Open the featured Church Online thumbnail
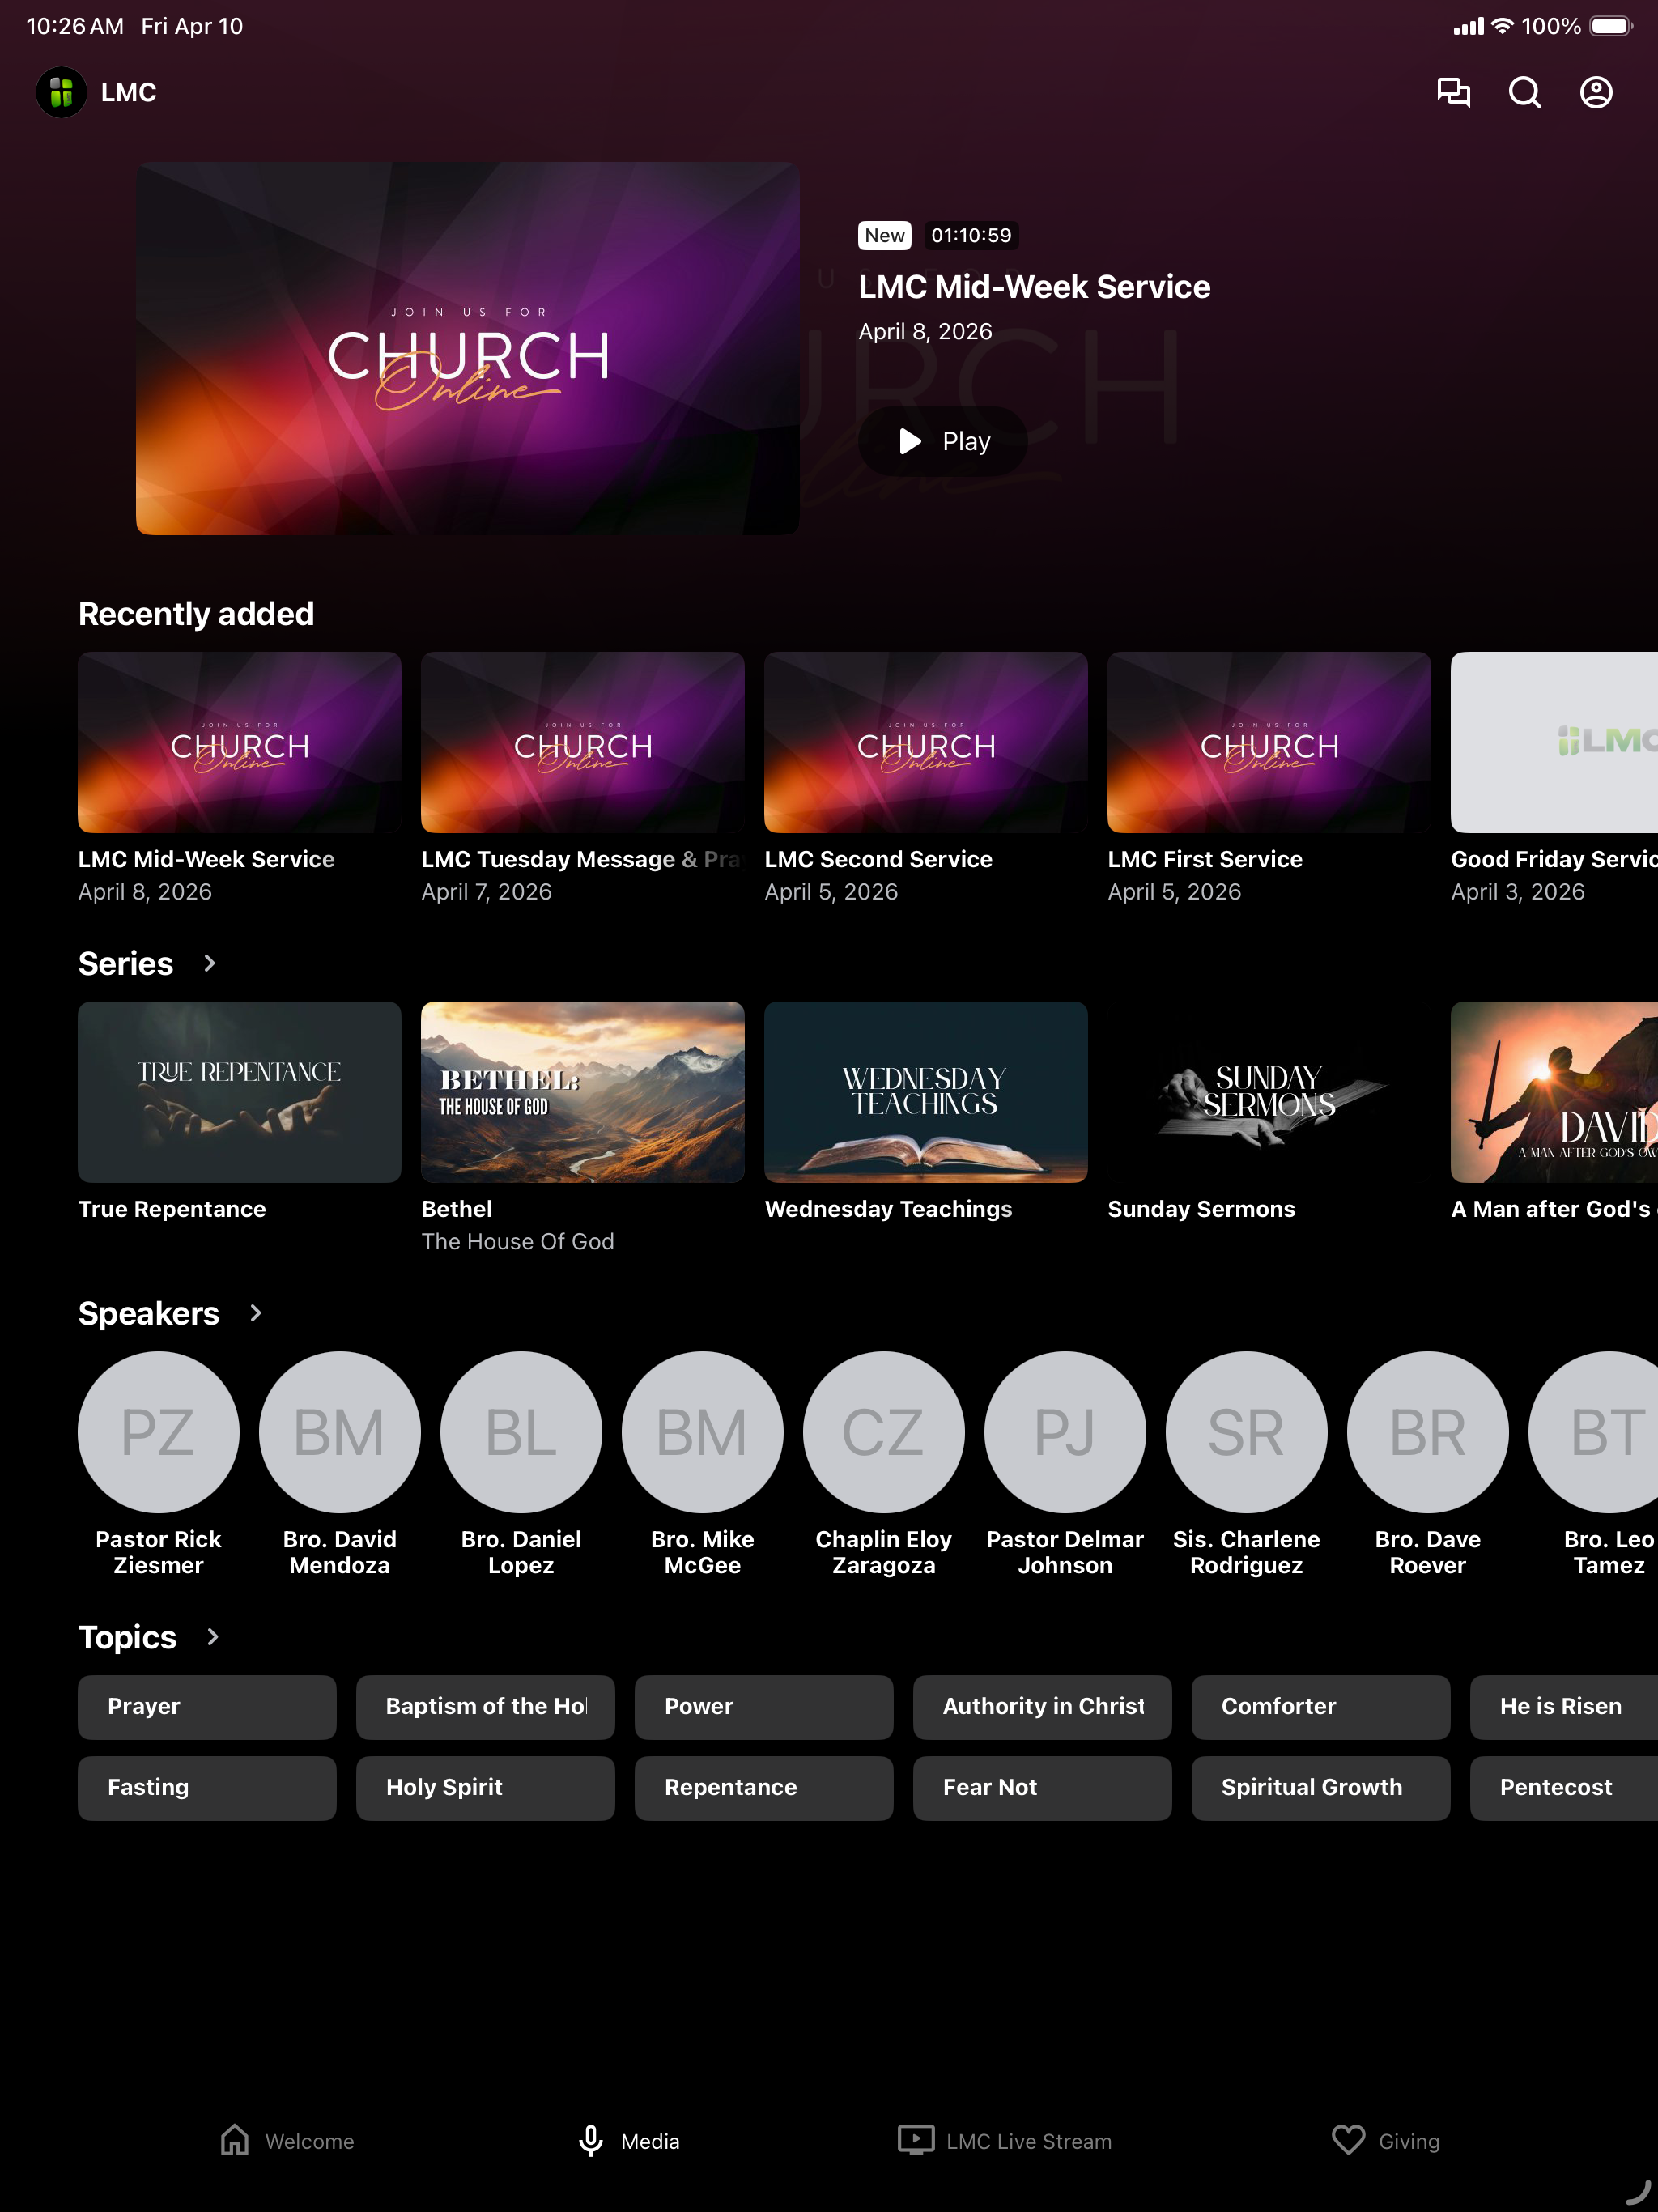1658x2212 pixels. (467, 348)
